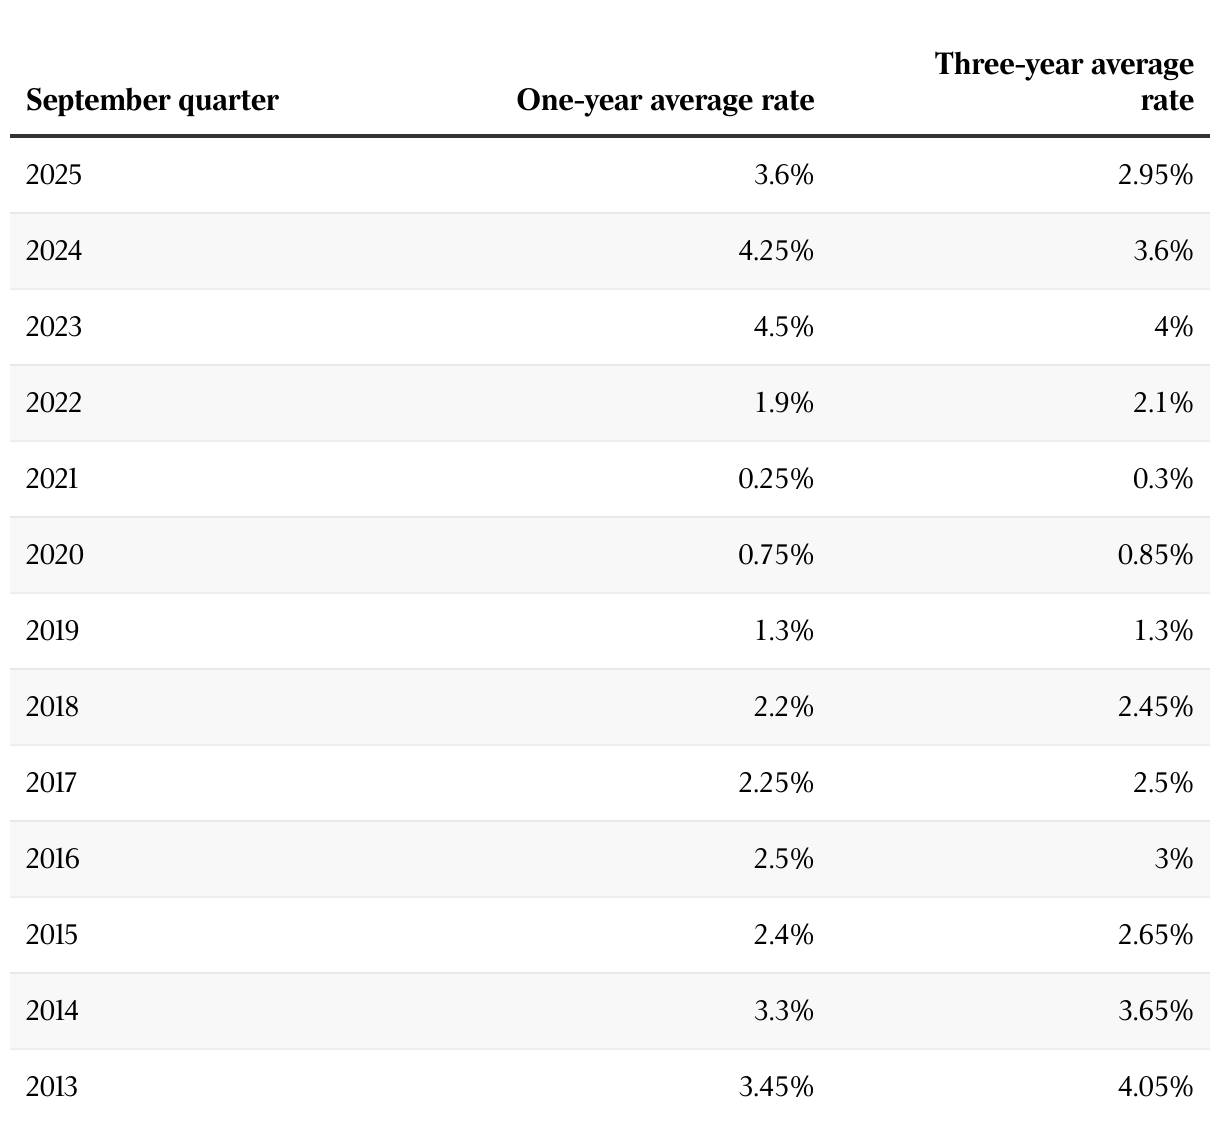1220x1134 pixels.
Task: Click the 2.65% three-year rate value
Action: pos(1156,935)
